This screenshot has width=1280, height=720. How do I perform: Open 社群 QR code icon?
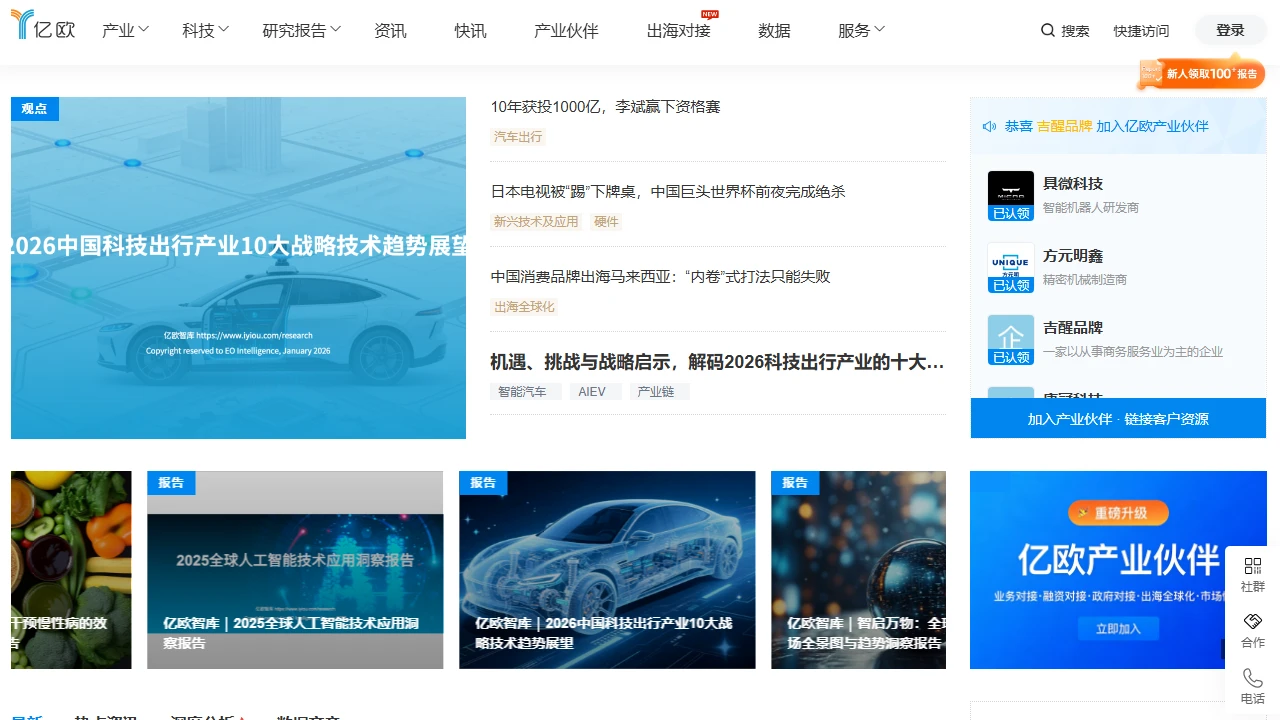pyautogui.click(x=1252, y=566)
